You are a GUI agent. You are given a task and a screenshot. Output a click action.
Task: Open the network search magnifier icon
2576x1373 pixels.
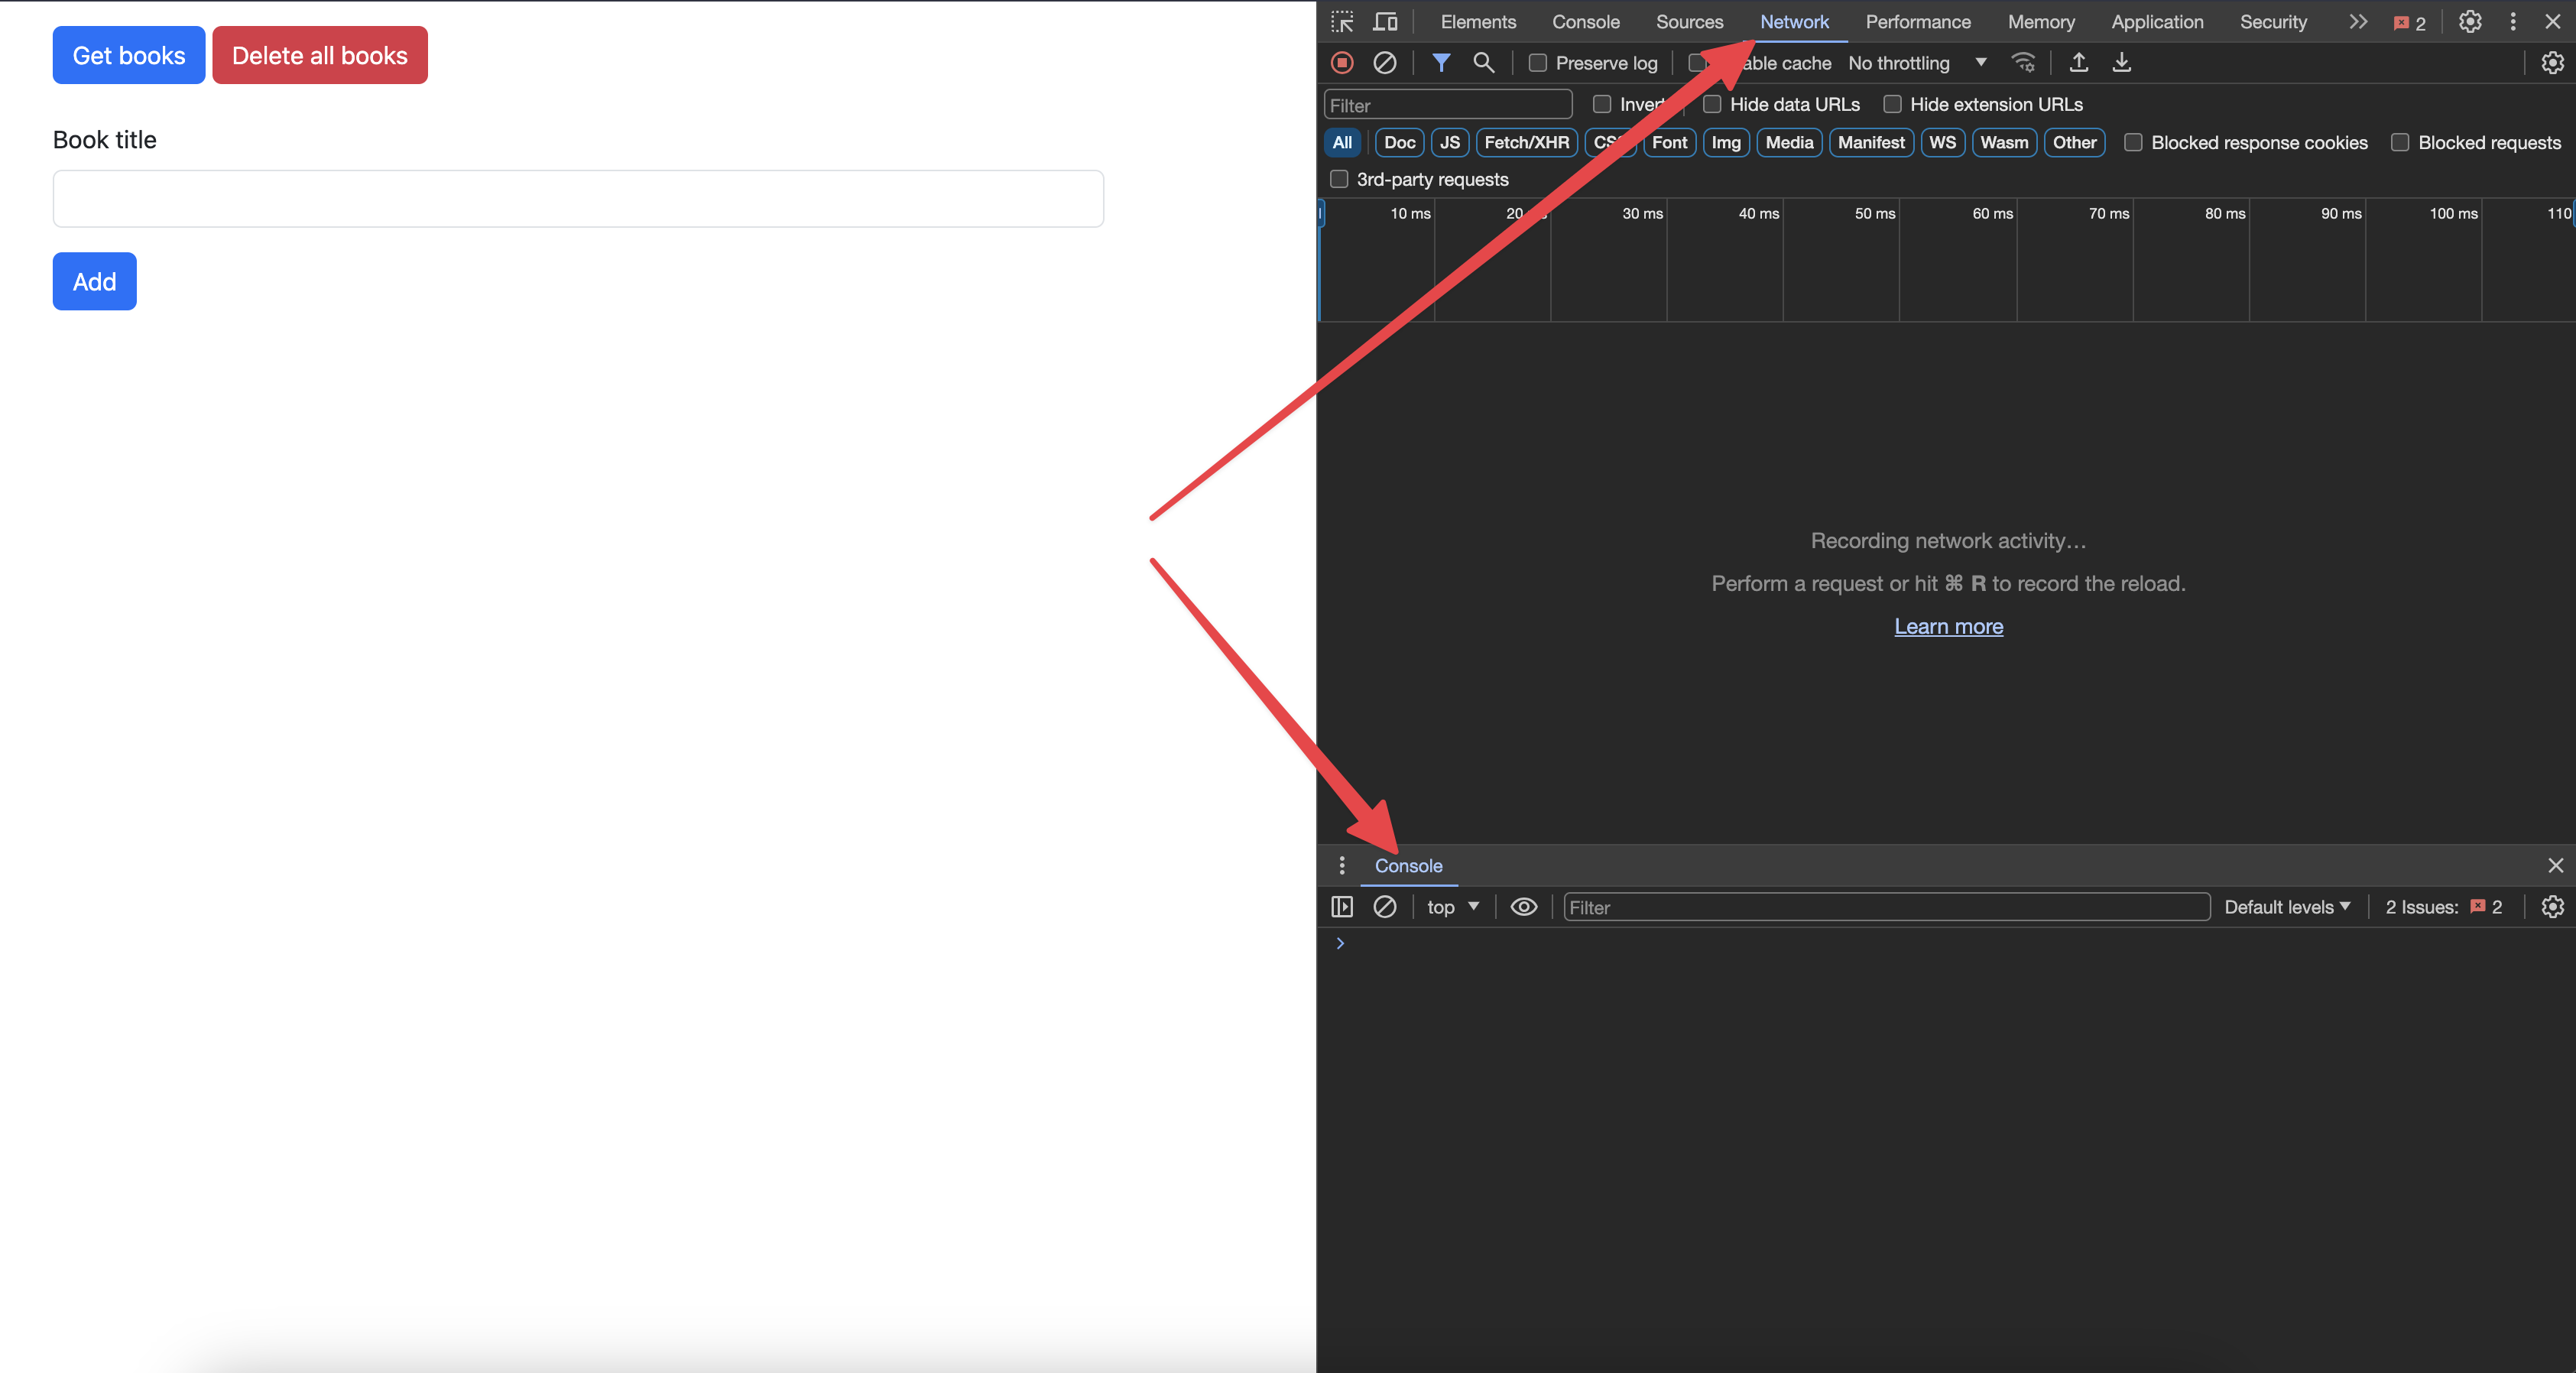1483,63
